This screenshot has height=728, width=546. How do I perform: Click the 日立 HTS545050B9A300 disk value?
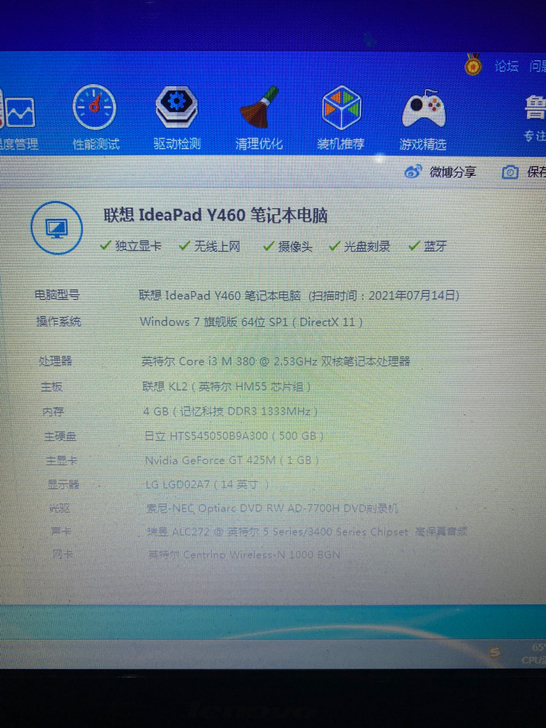point(234,436)
